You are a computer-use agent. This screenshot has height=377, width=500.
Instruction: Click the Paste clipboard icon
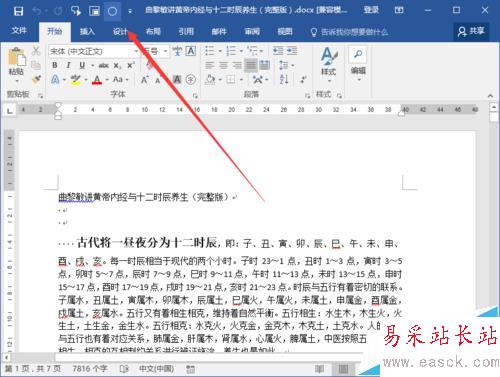coord(17,57)
